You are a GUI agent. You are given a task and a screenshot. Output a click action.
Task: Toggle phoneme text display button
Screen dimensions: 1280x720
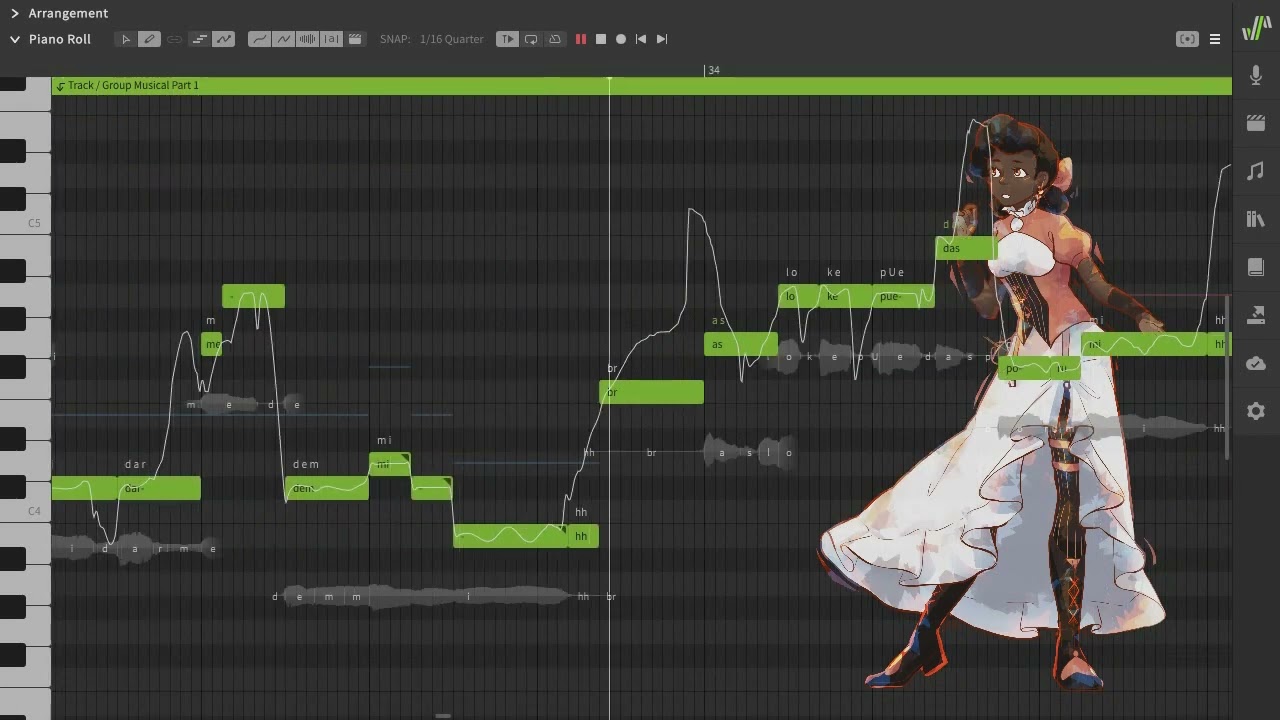(331, 39)
